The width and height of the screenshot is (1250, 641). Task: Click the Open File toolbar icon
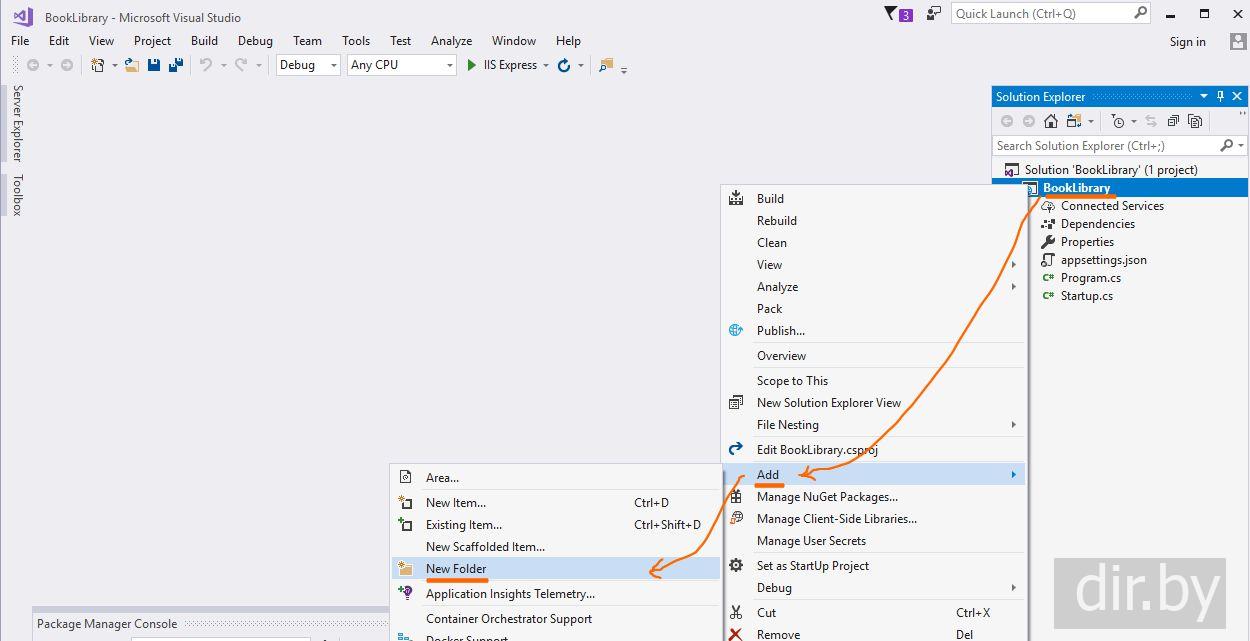coord(131,65)
